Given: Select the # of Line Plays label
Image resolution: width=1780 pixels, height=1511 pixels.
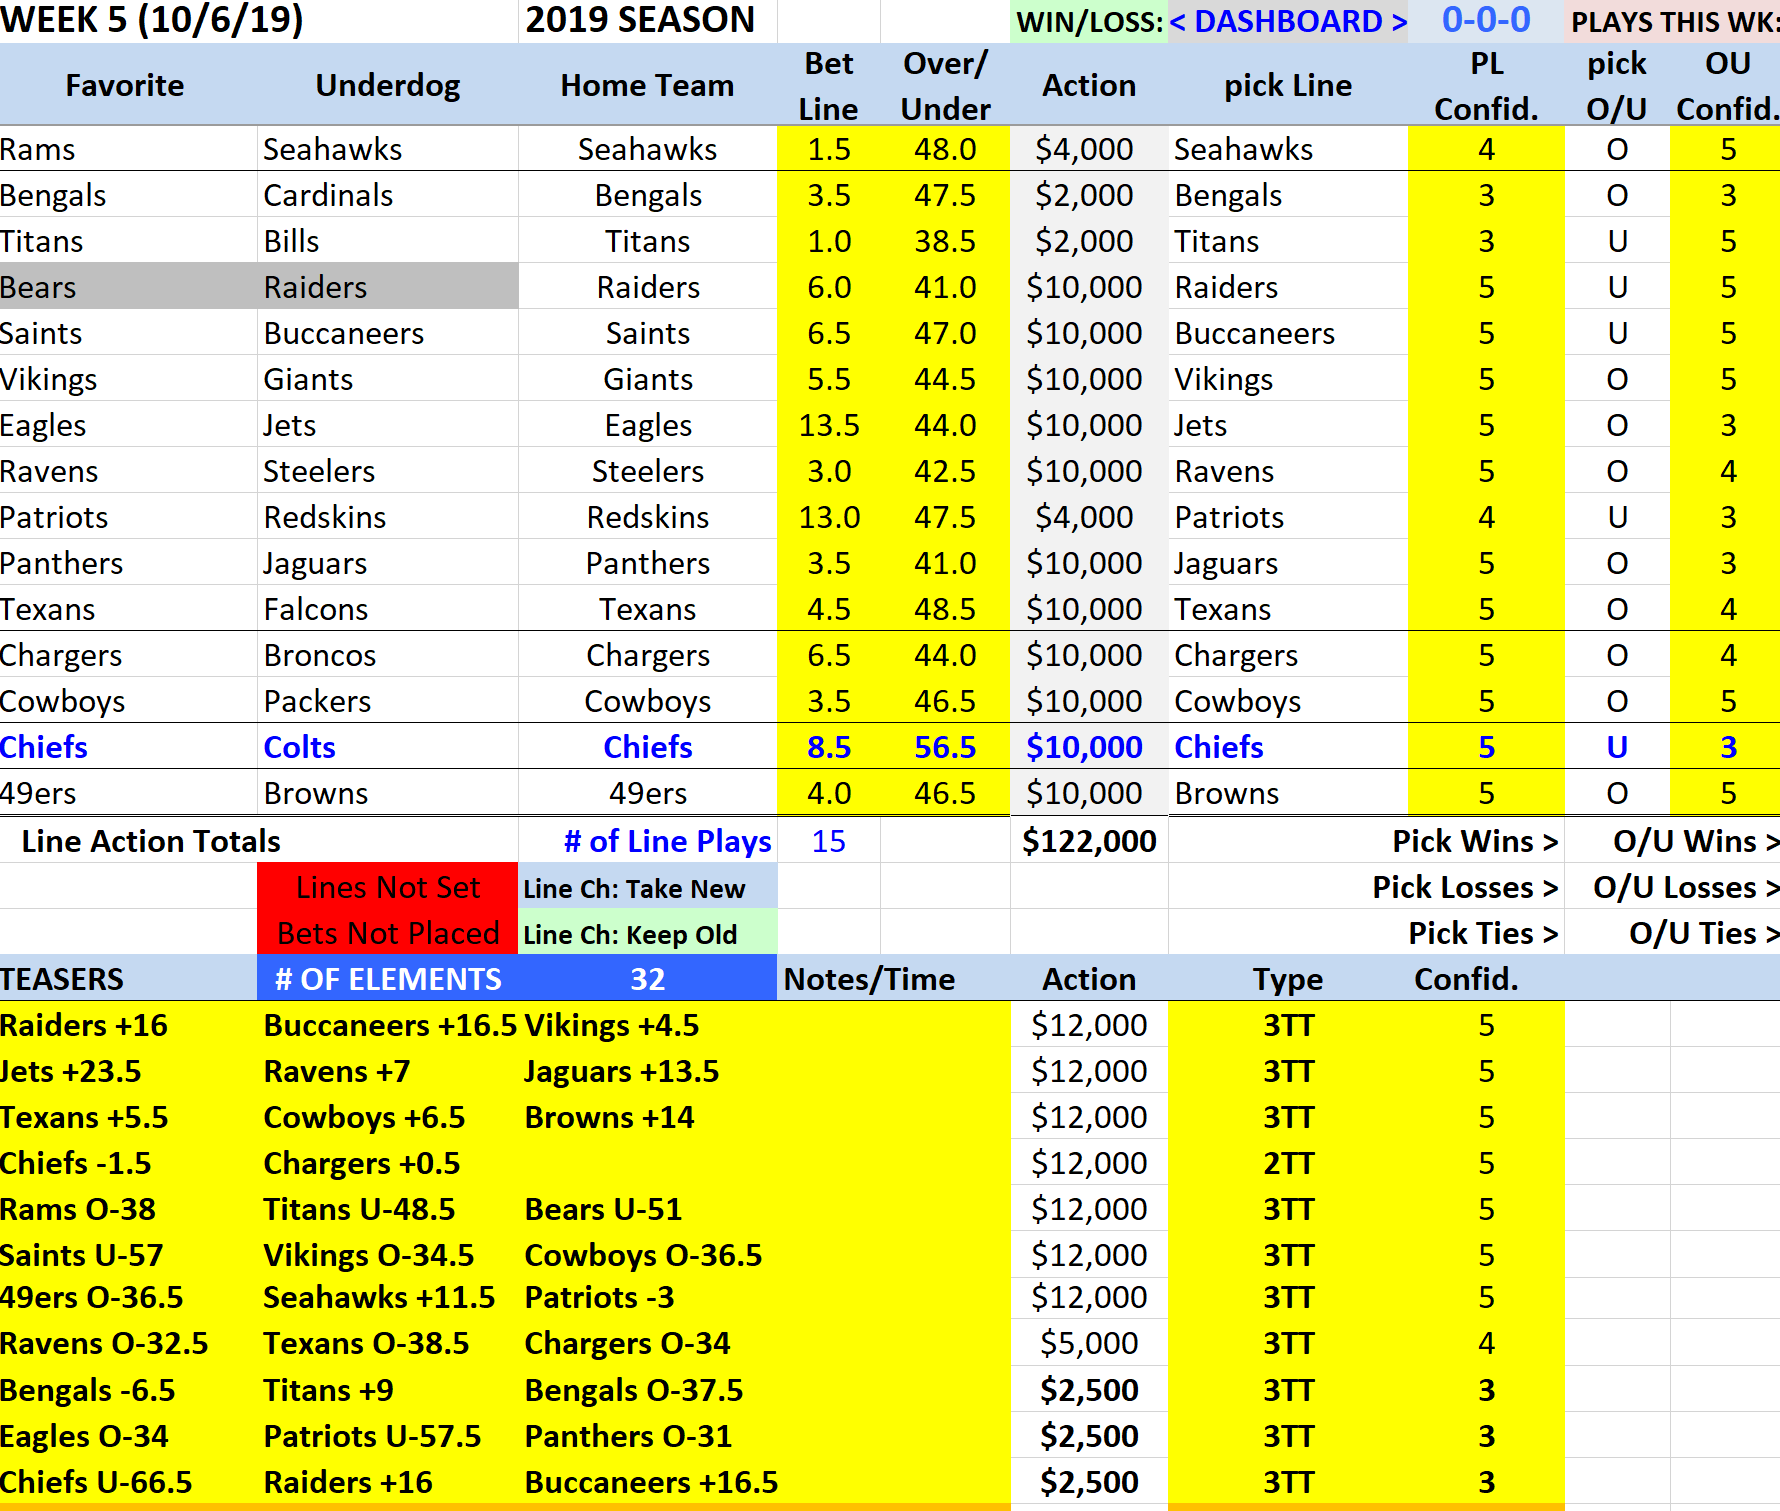Looking at the screenshot, I should click(x=667, y=842).
